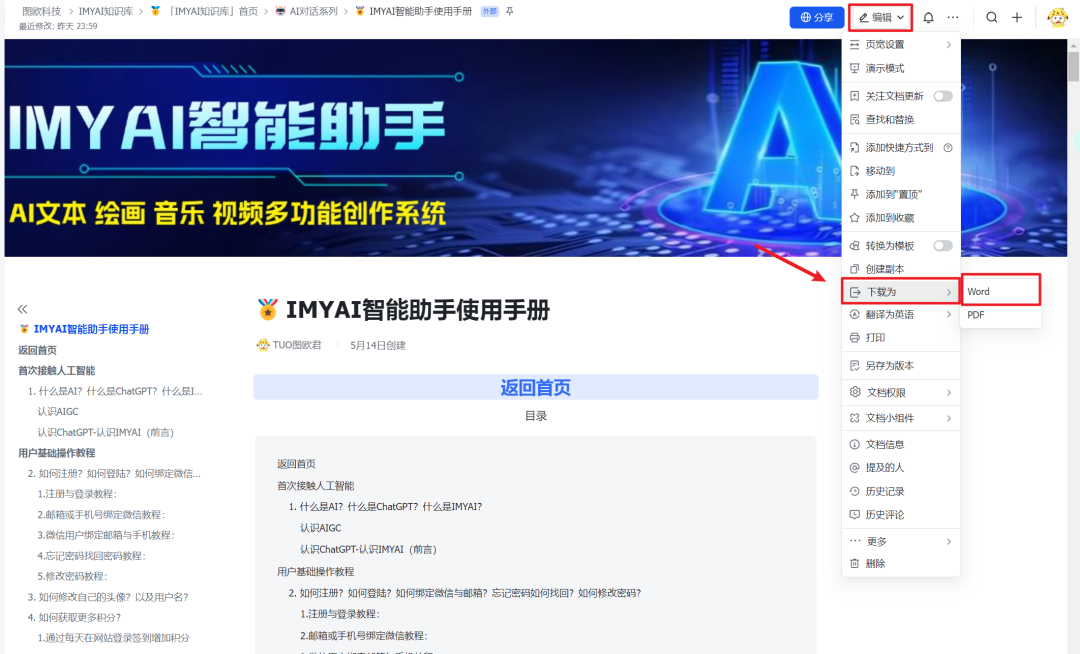Click the printer icon for 打印

(x=855, y=337)
